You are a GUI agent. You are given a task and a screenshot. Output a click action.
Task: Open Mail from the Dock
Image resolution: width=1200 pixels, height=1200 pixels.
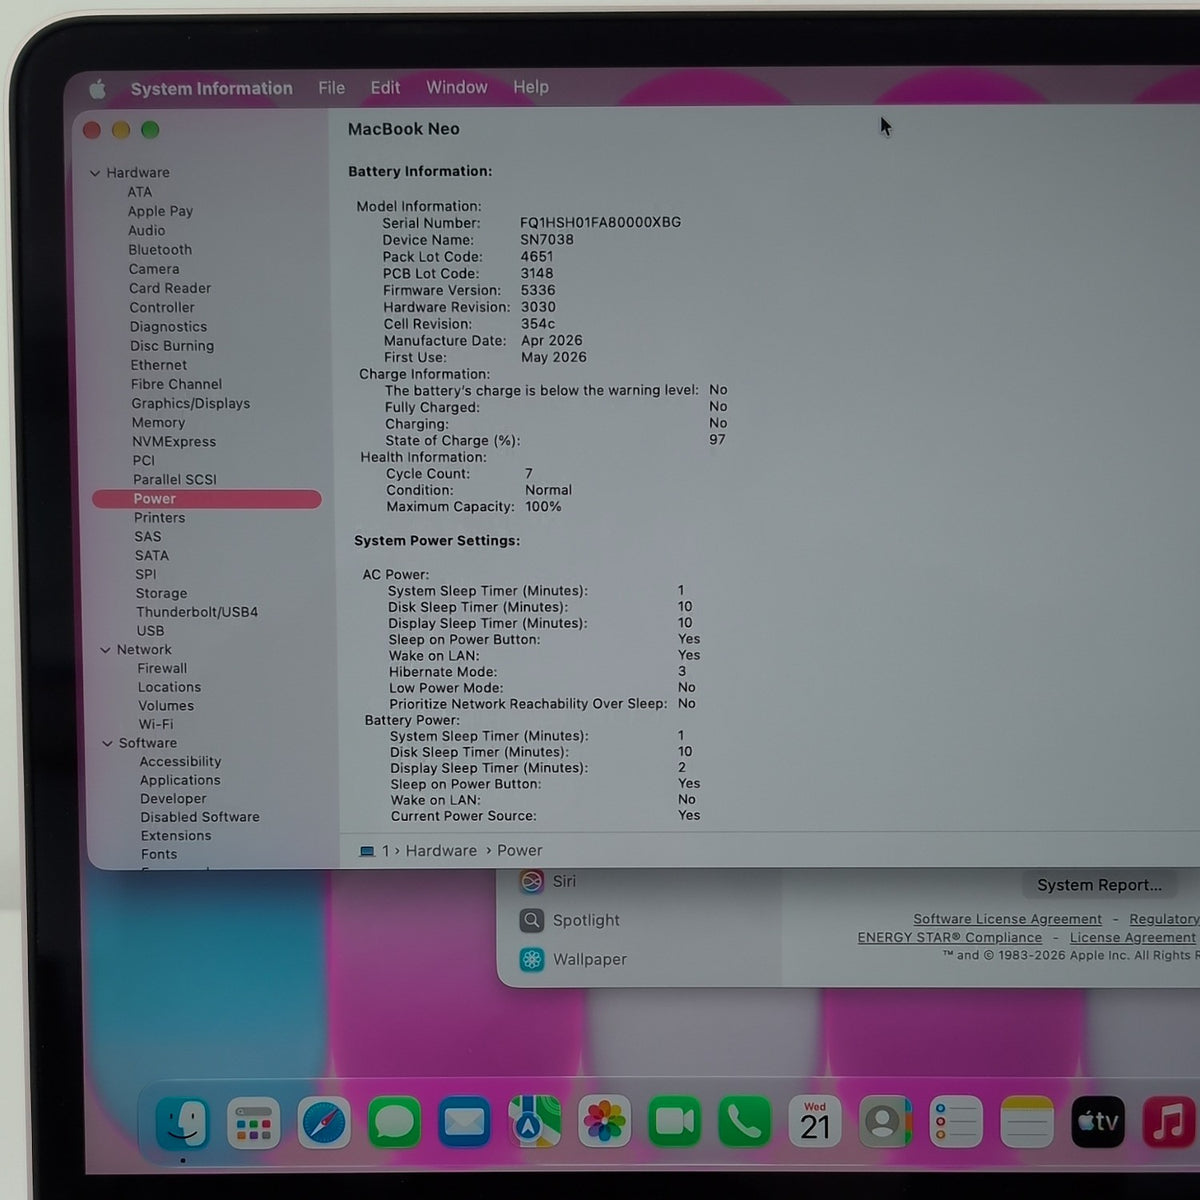pyautogui.click(x=464, y=1123)
